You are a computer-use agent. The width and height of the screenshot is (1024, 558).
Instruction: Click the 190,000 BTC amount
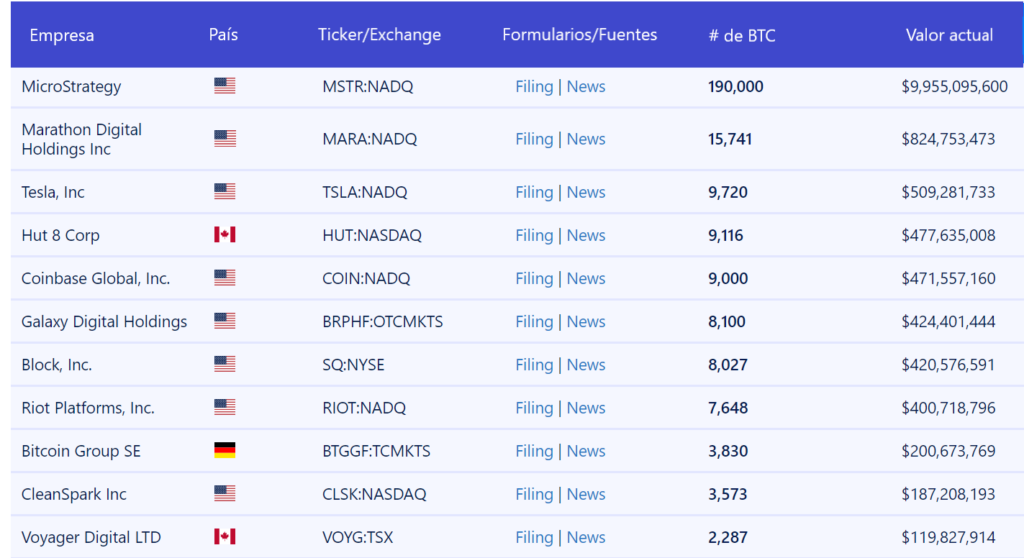(735, 87)
